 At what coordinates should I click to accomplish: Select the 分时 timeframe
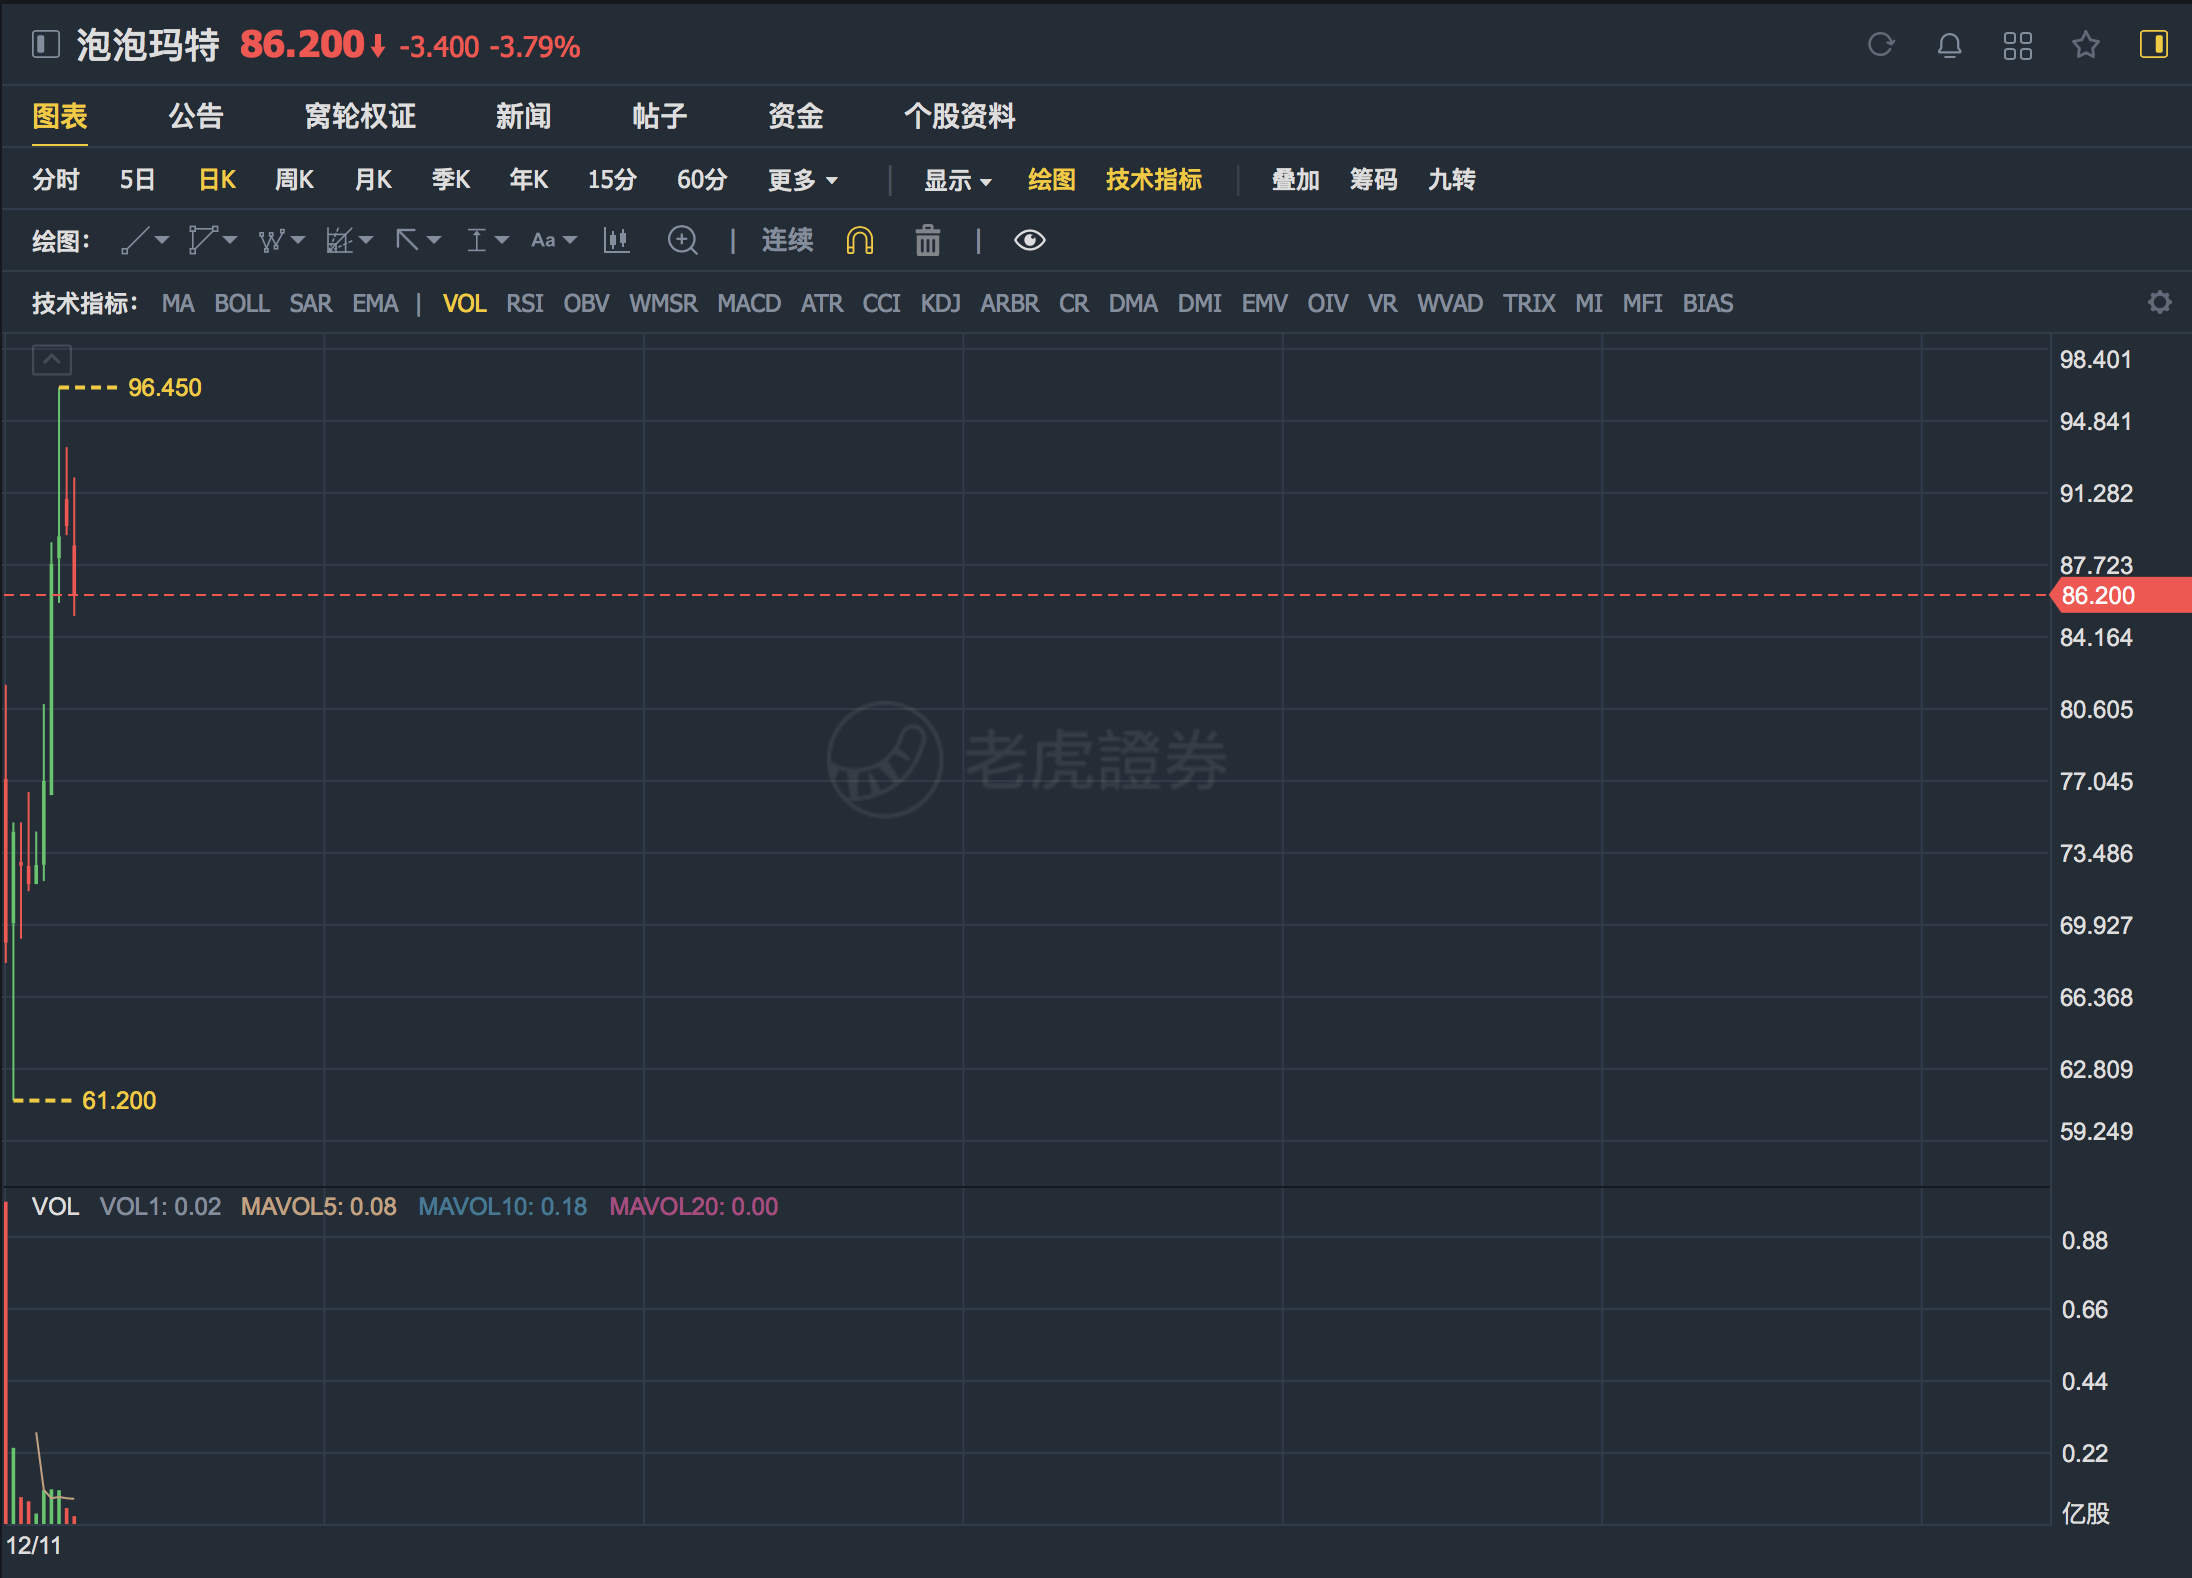click(56, 180)
